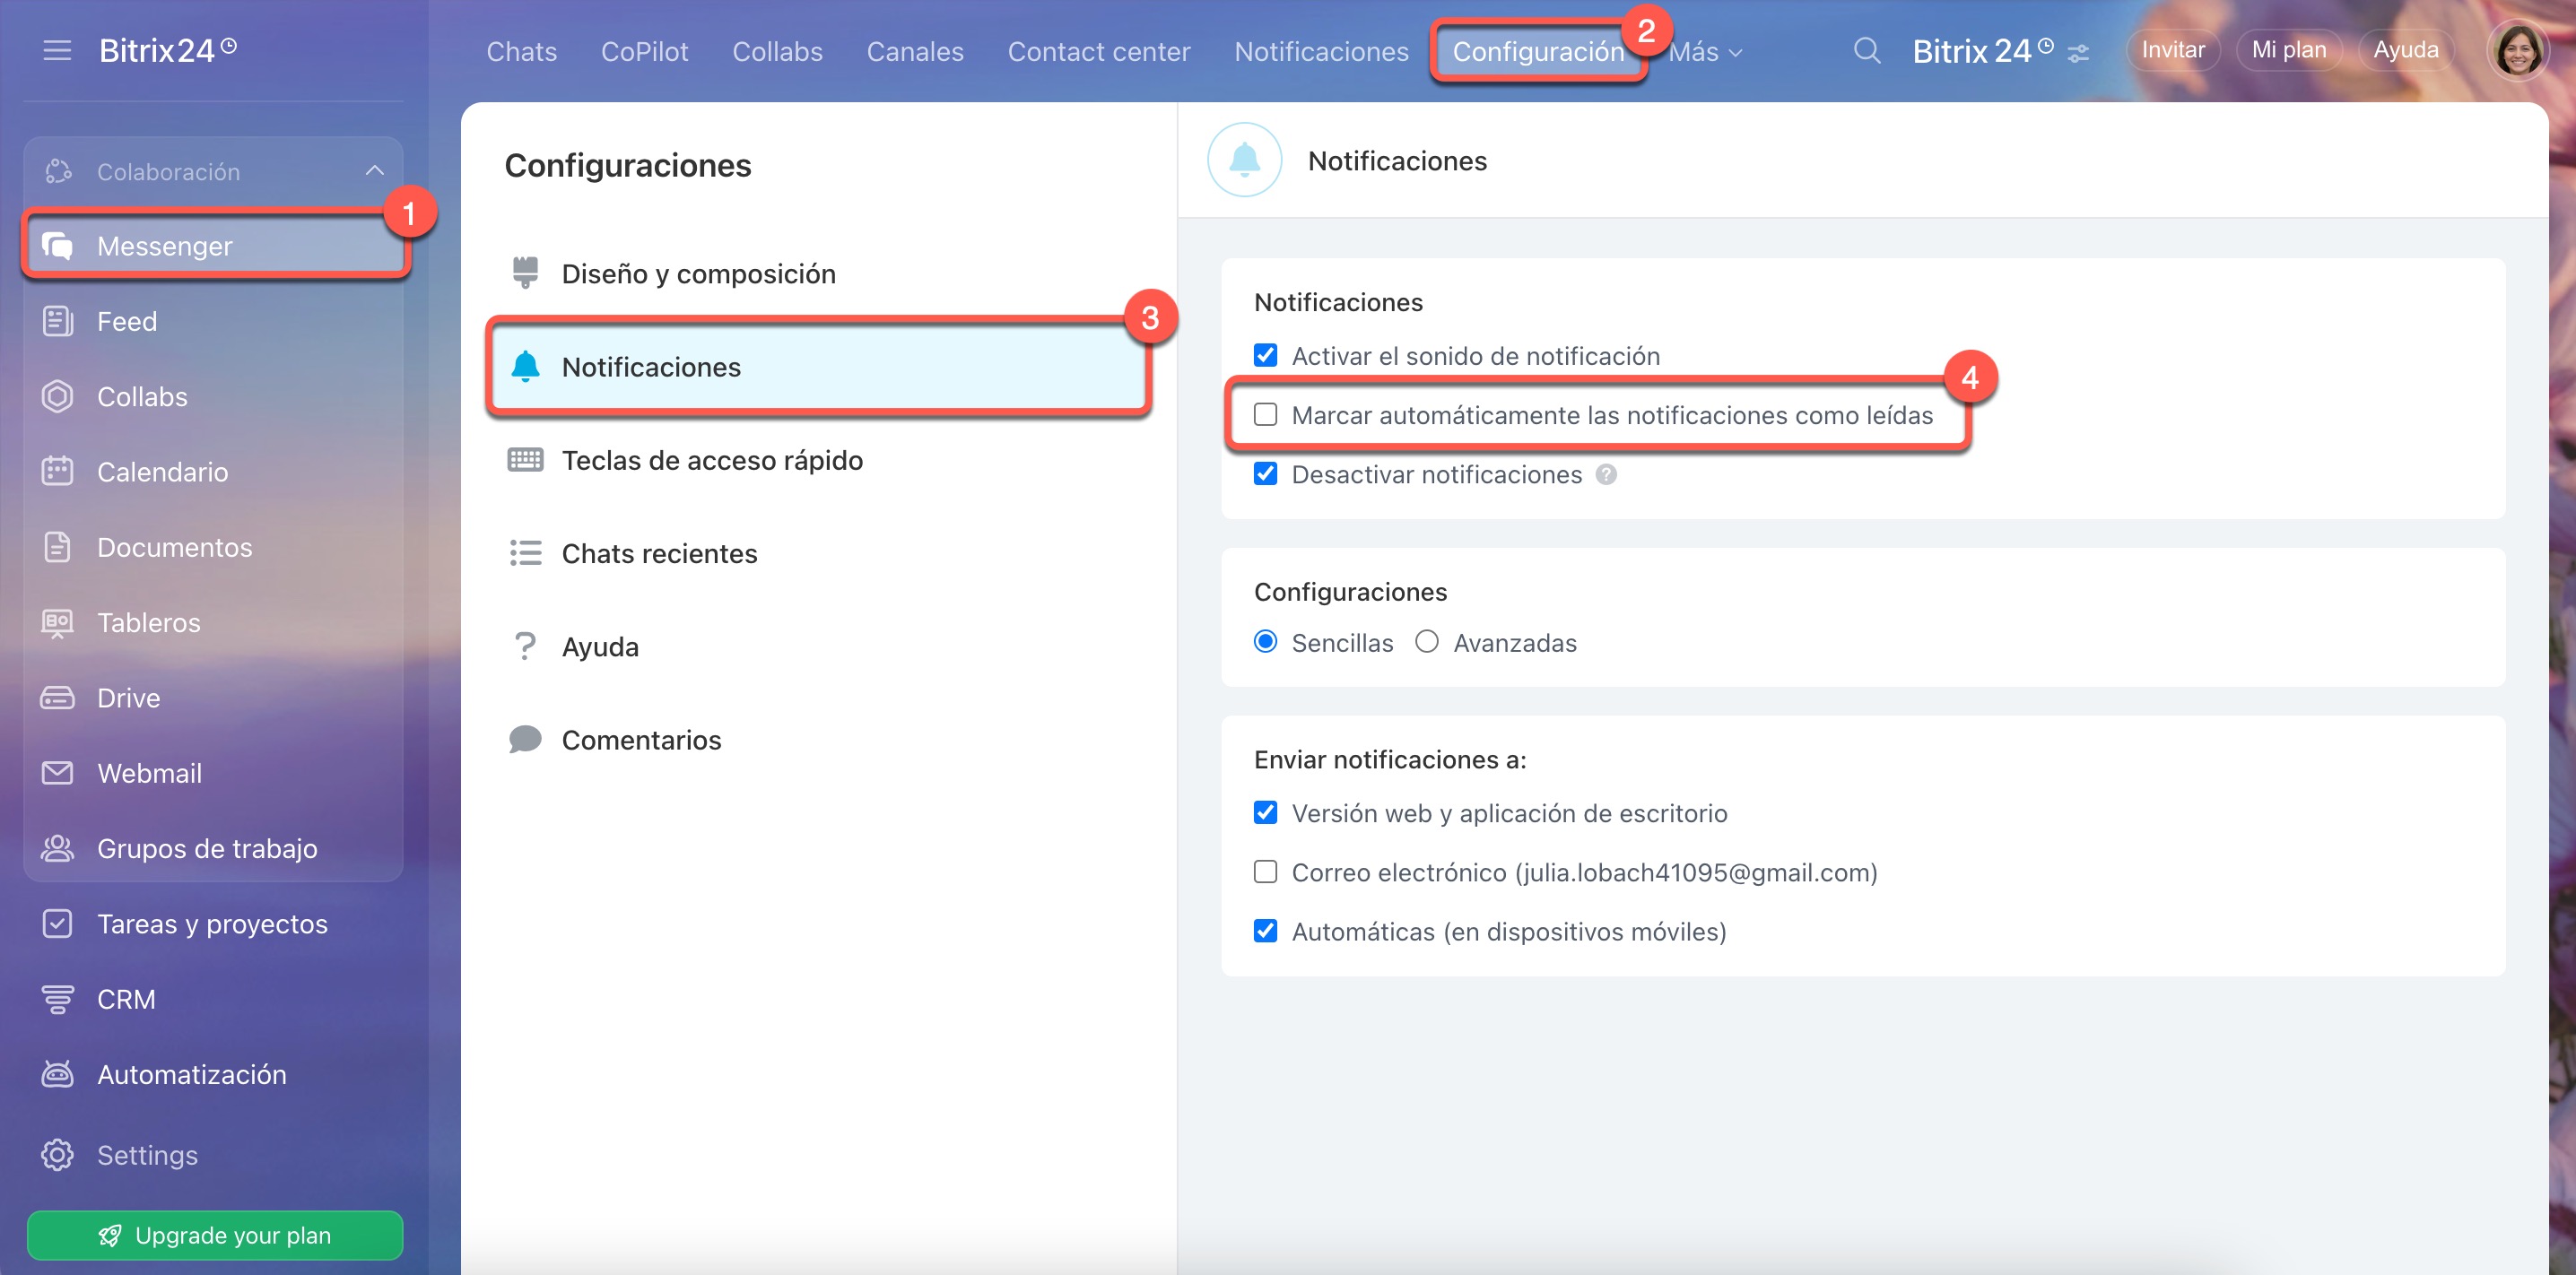Toggle Versión web y aplicación de escritorio
The width and height of the screenshot is (2576, 1275).
click(1265, 812)
